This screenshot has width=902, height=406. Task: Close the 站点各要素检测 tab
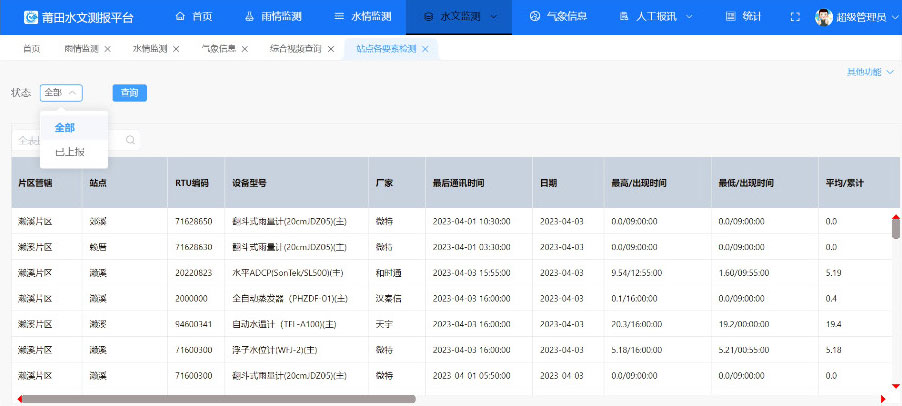[425, 49]
